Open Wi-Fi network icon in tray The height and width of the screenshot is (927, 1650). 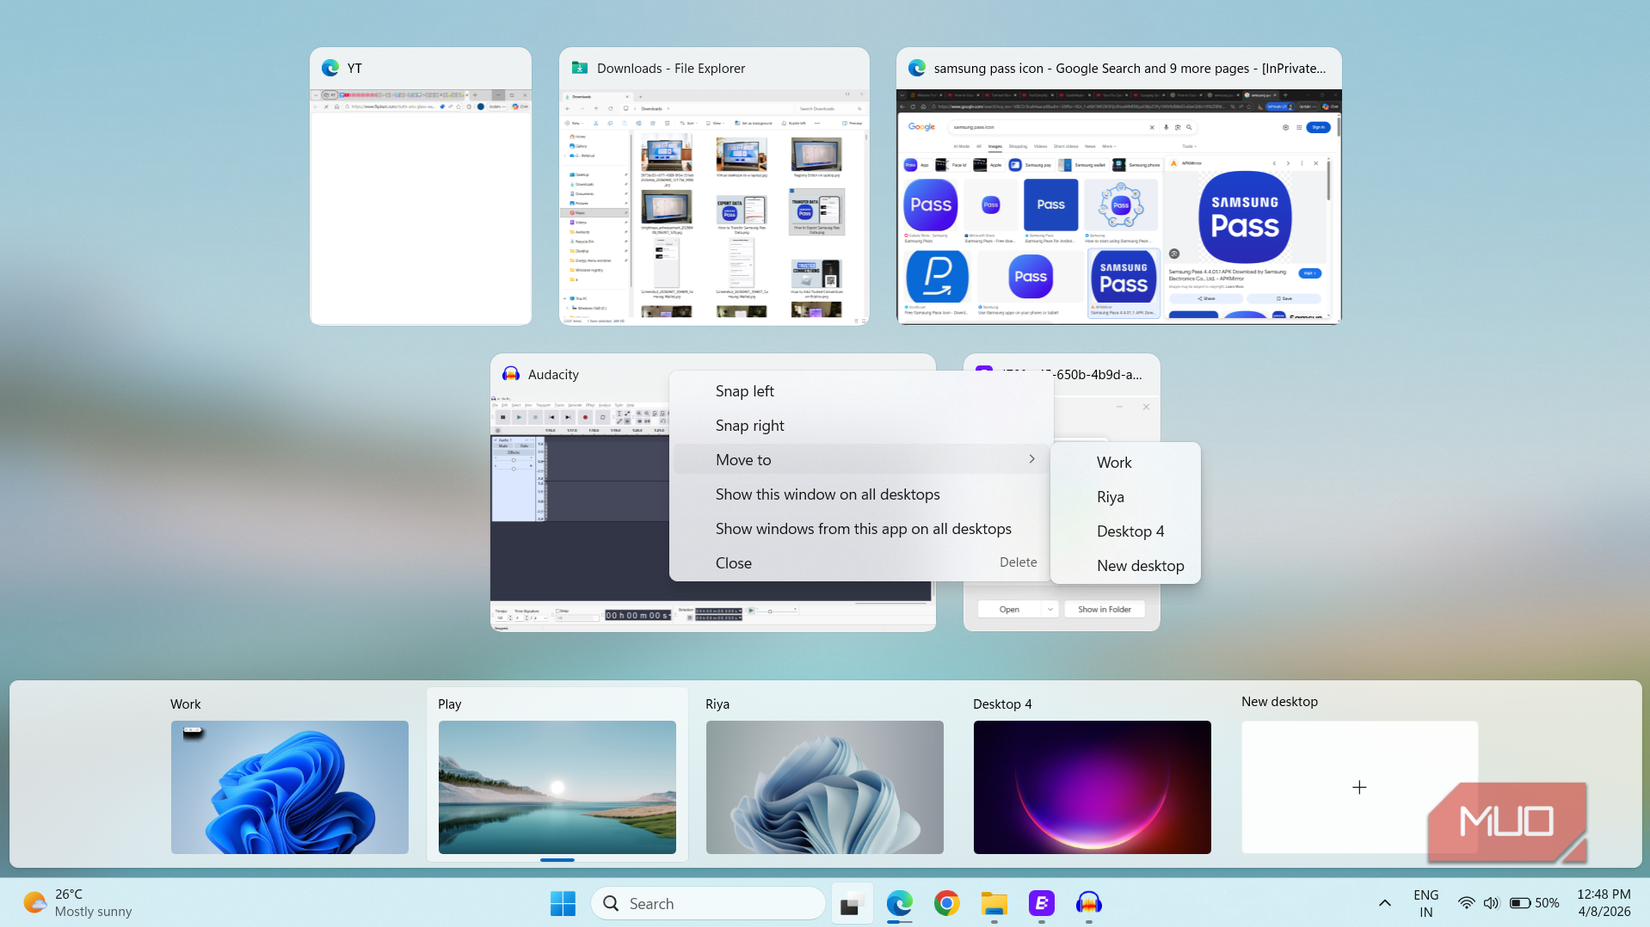coord(1466,903)
